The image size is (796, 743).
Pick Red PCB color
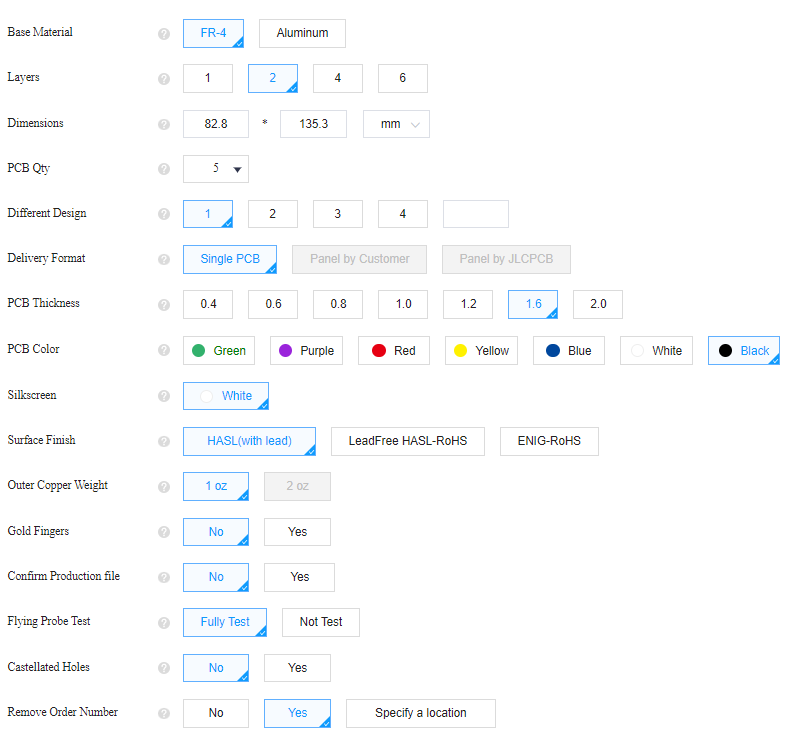(x=394, y=351)
